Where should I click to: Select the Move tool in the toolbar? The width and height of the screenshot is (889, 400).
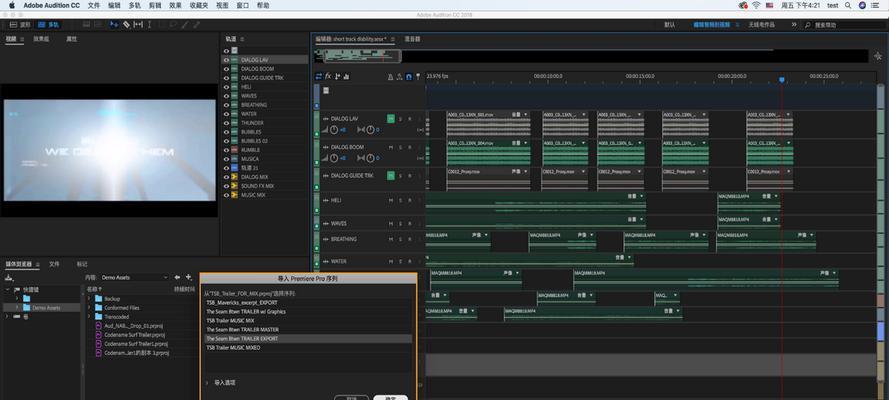(114, 25)
